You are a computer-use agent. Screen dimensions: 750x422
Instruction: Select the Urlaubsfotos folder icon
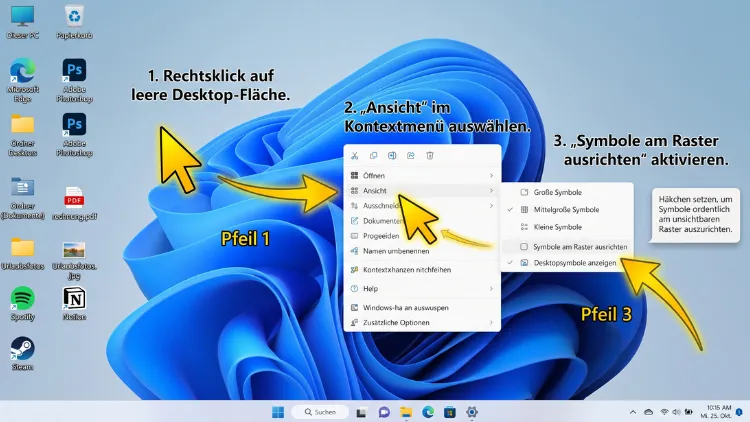(x=22, y=247)
